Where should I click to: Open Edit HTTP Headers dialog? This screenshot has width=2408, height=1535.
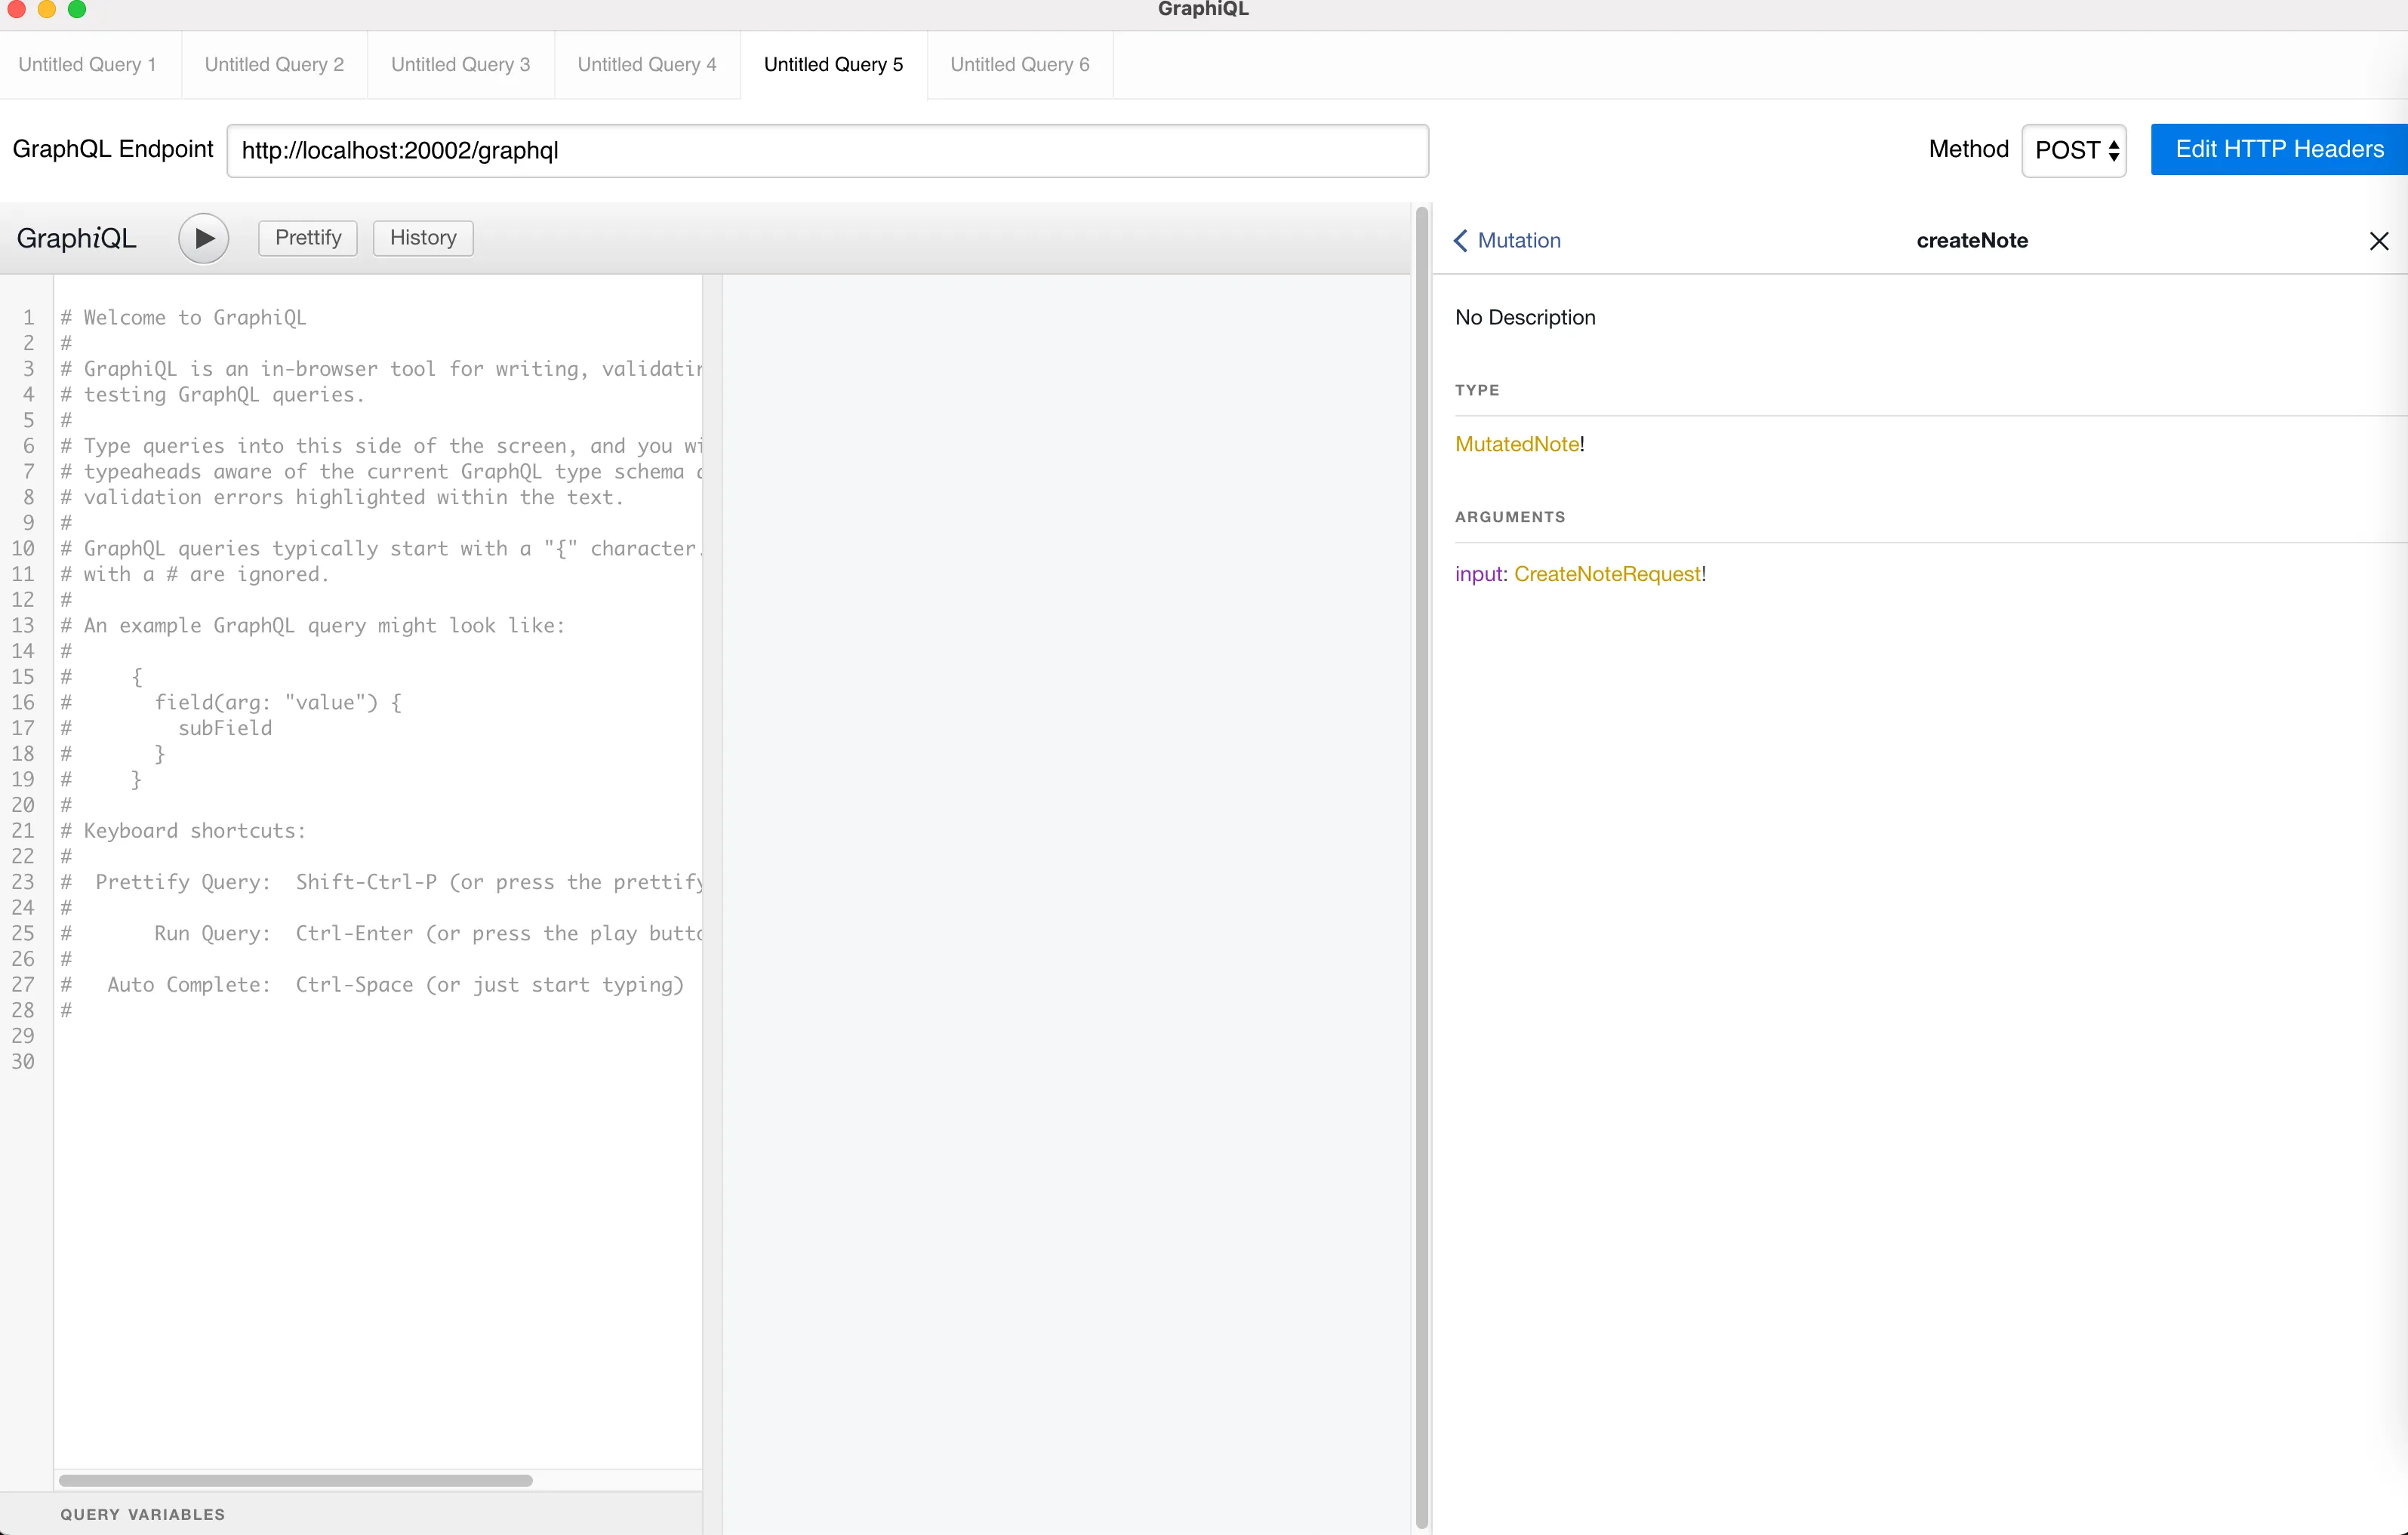point(2279,149)
